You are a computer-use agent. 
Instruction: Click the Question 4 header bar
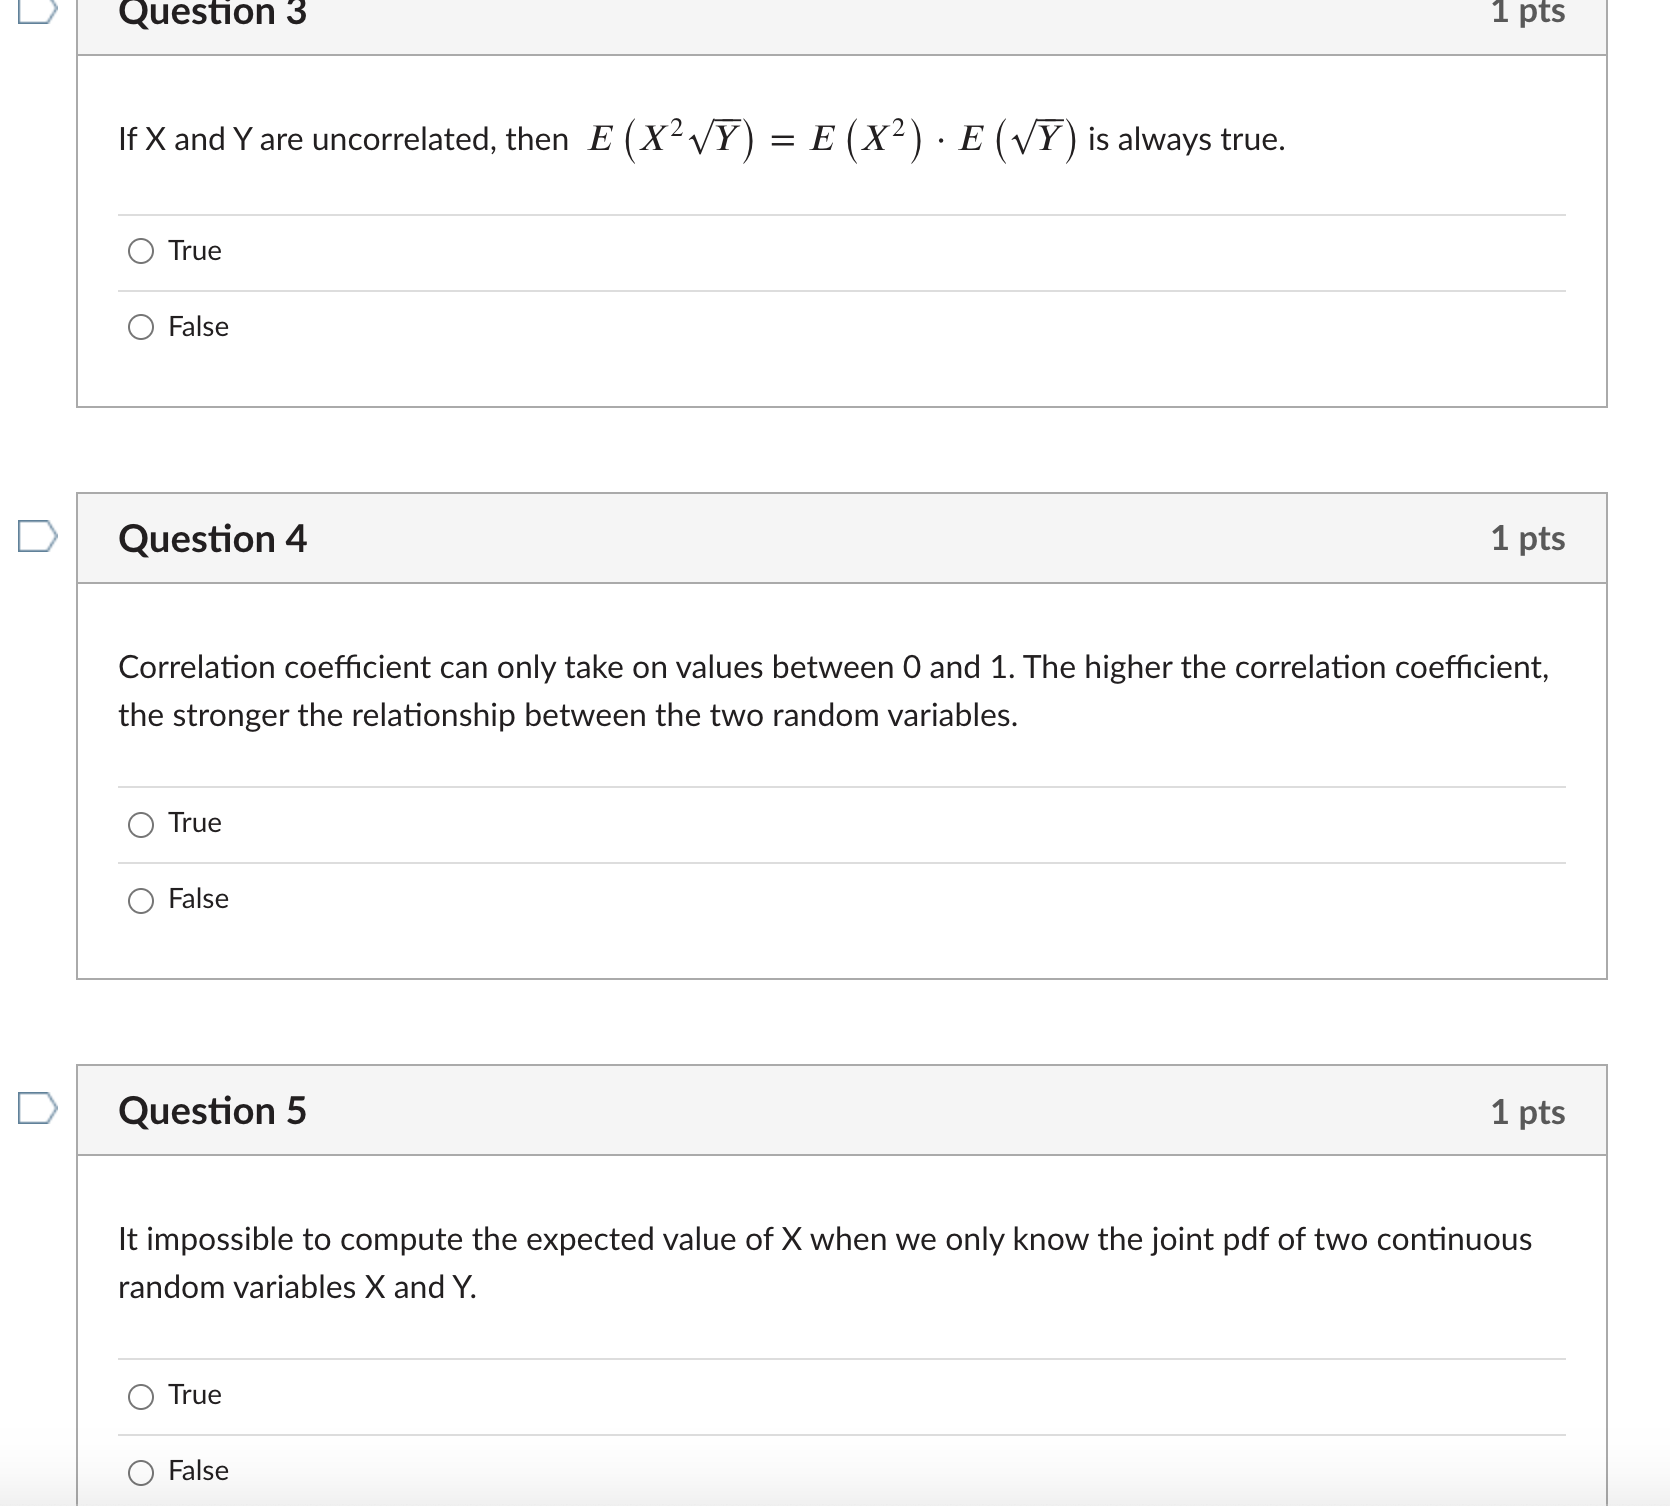pos(213,538)
